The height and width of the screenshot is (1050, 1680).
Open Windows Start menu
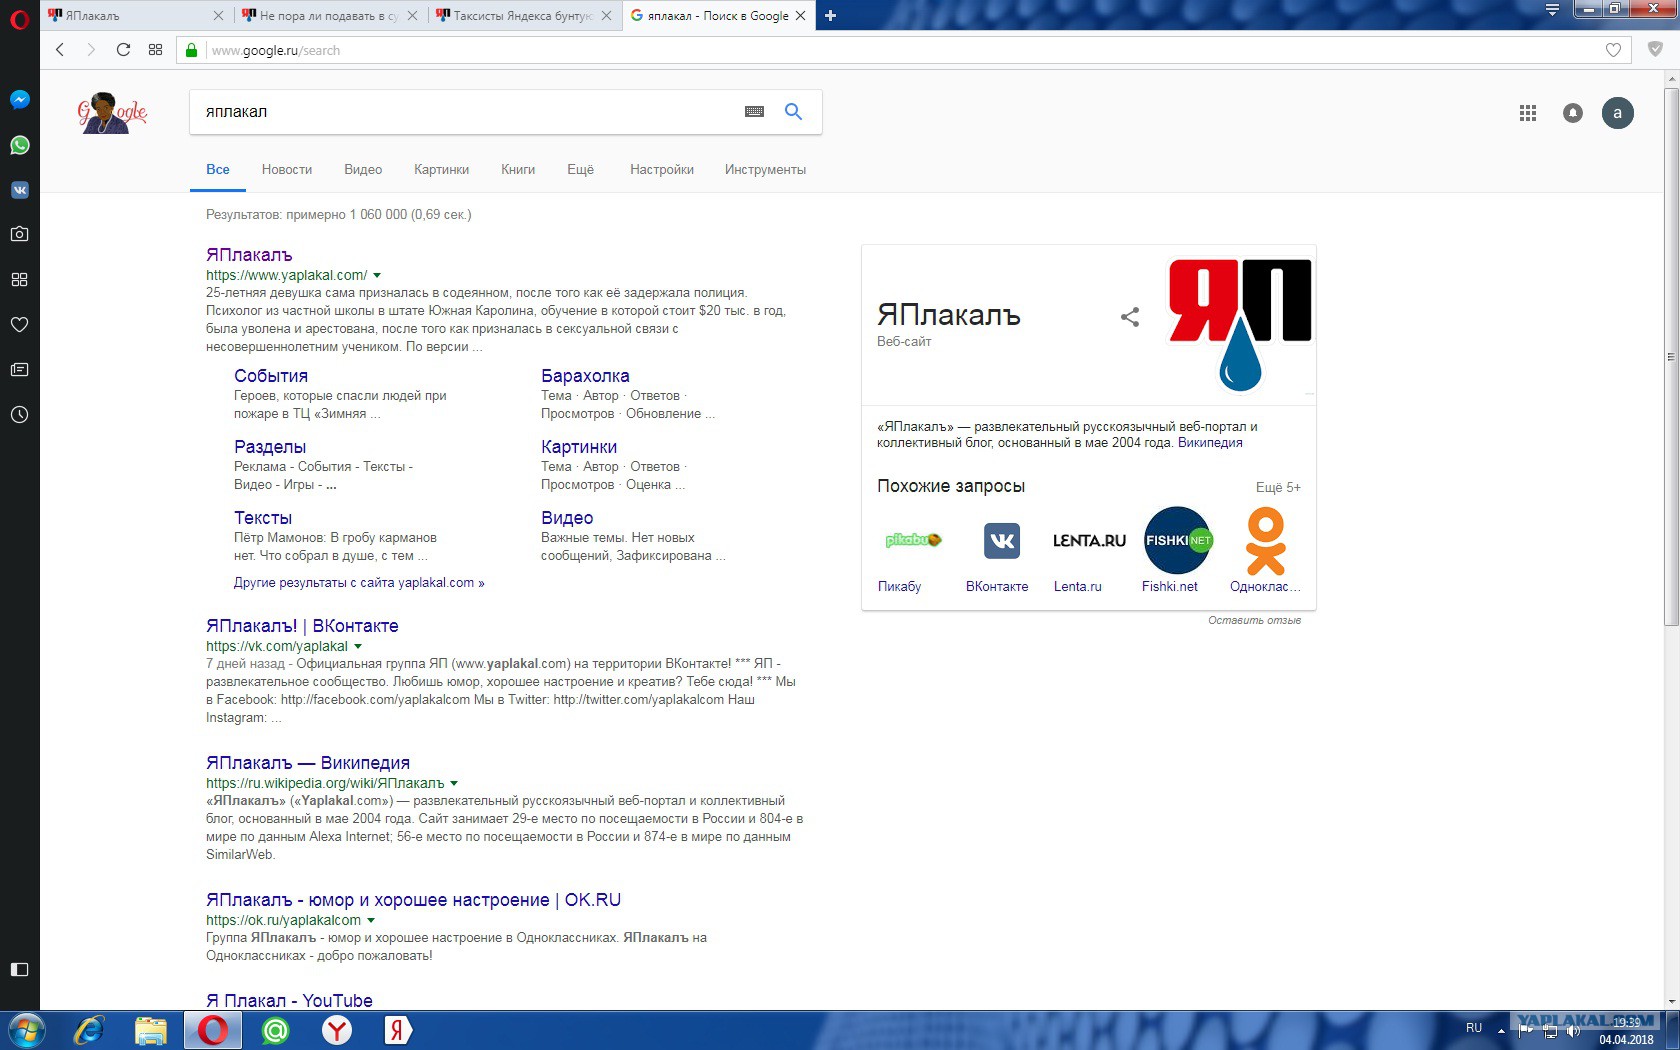(x=25, y=1030)
